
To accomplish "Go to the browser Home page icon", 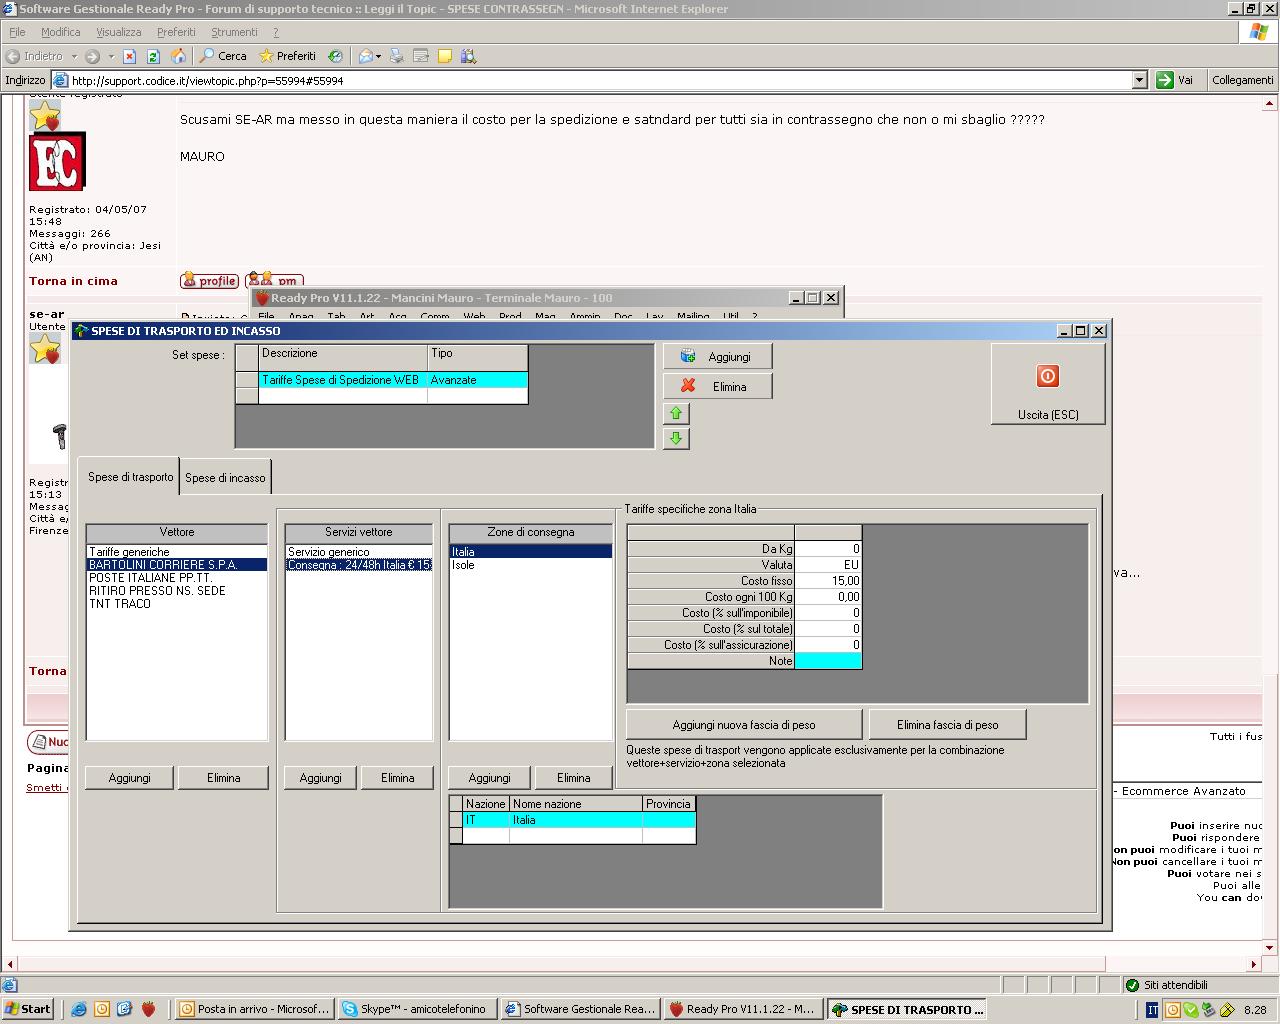I will coord(178,56).
